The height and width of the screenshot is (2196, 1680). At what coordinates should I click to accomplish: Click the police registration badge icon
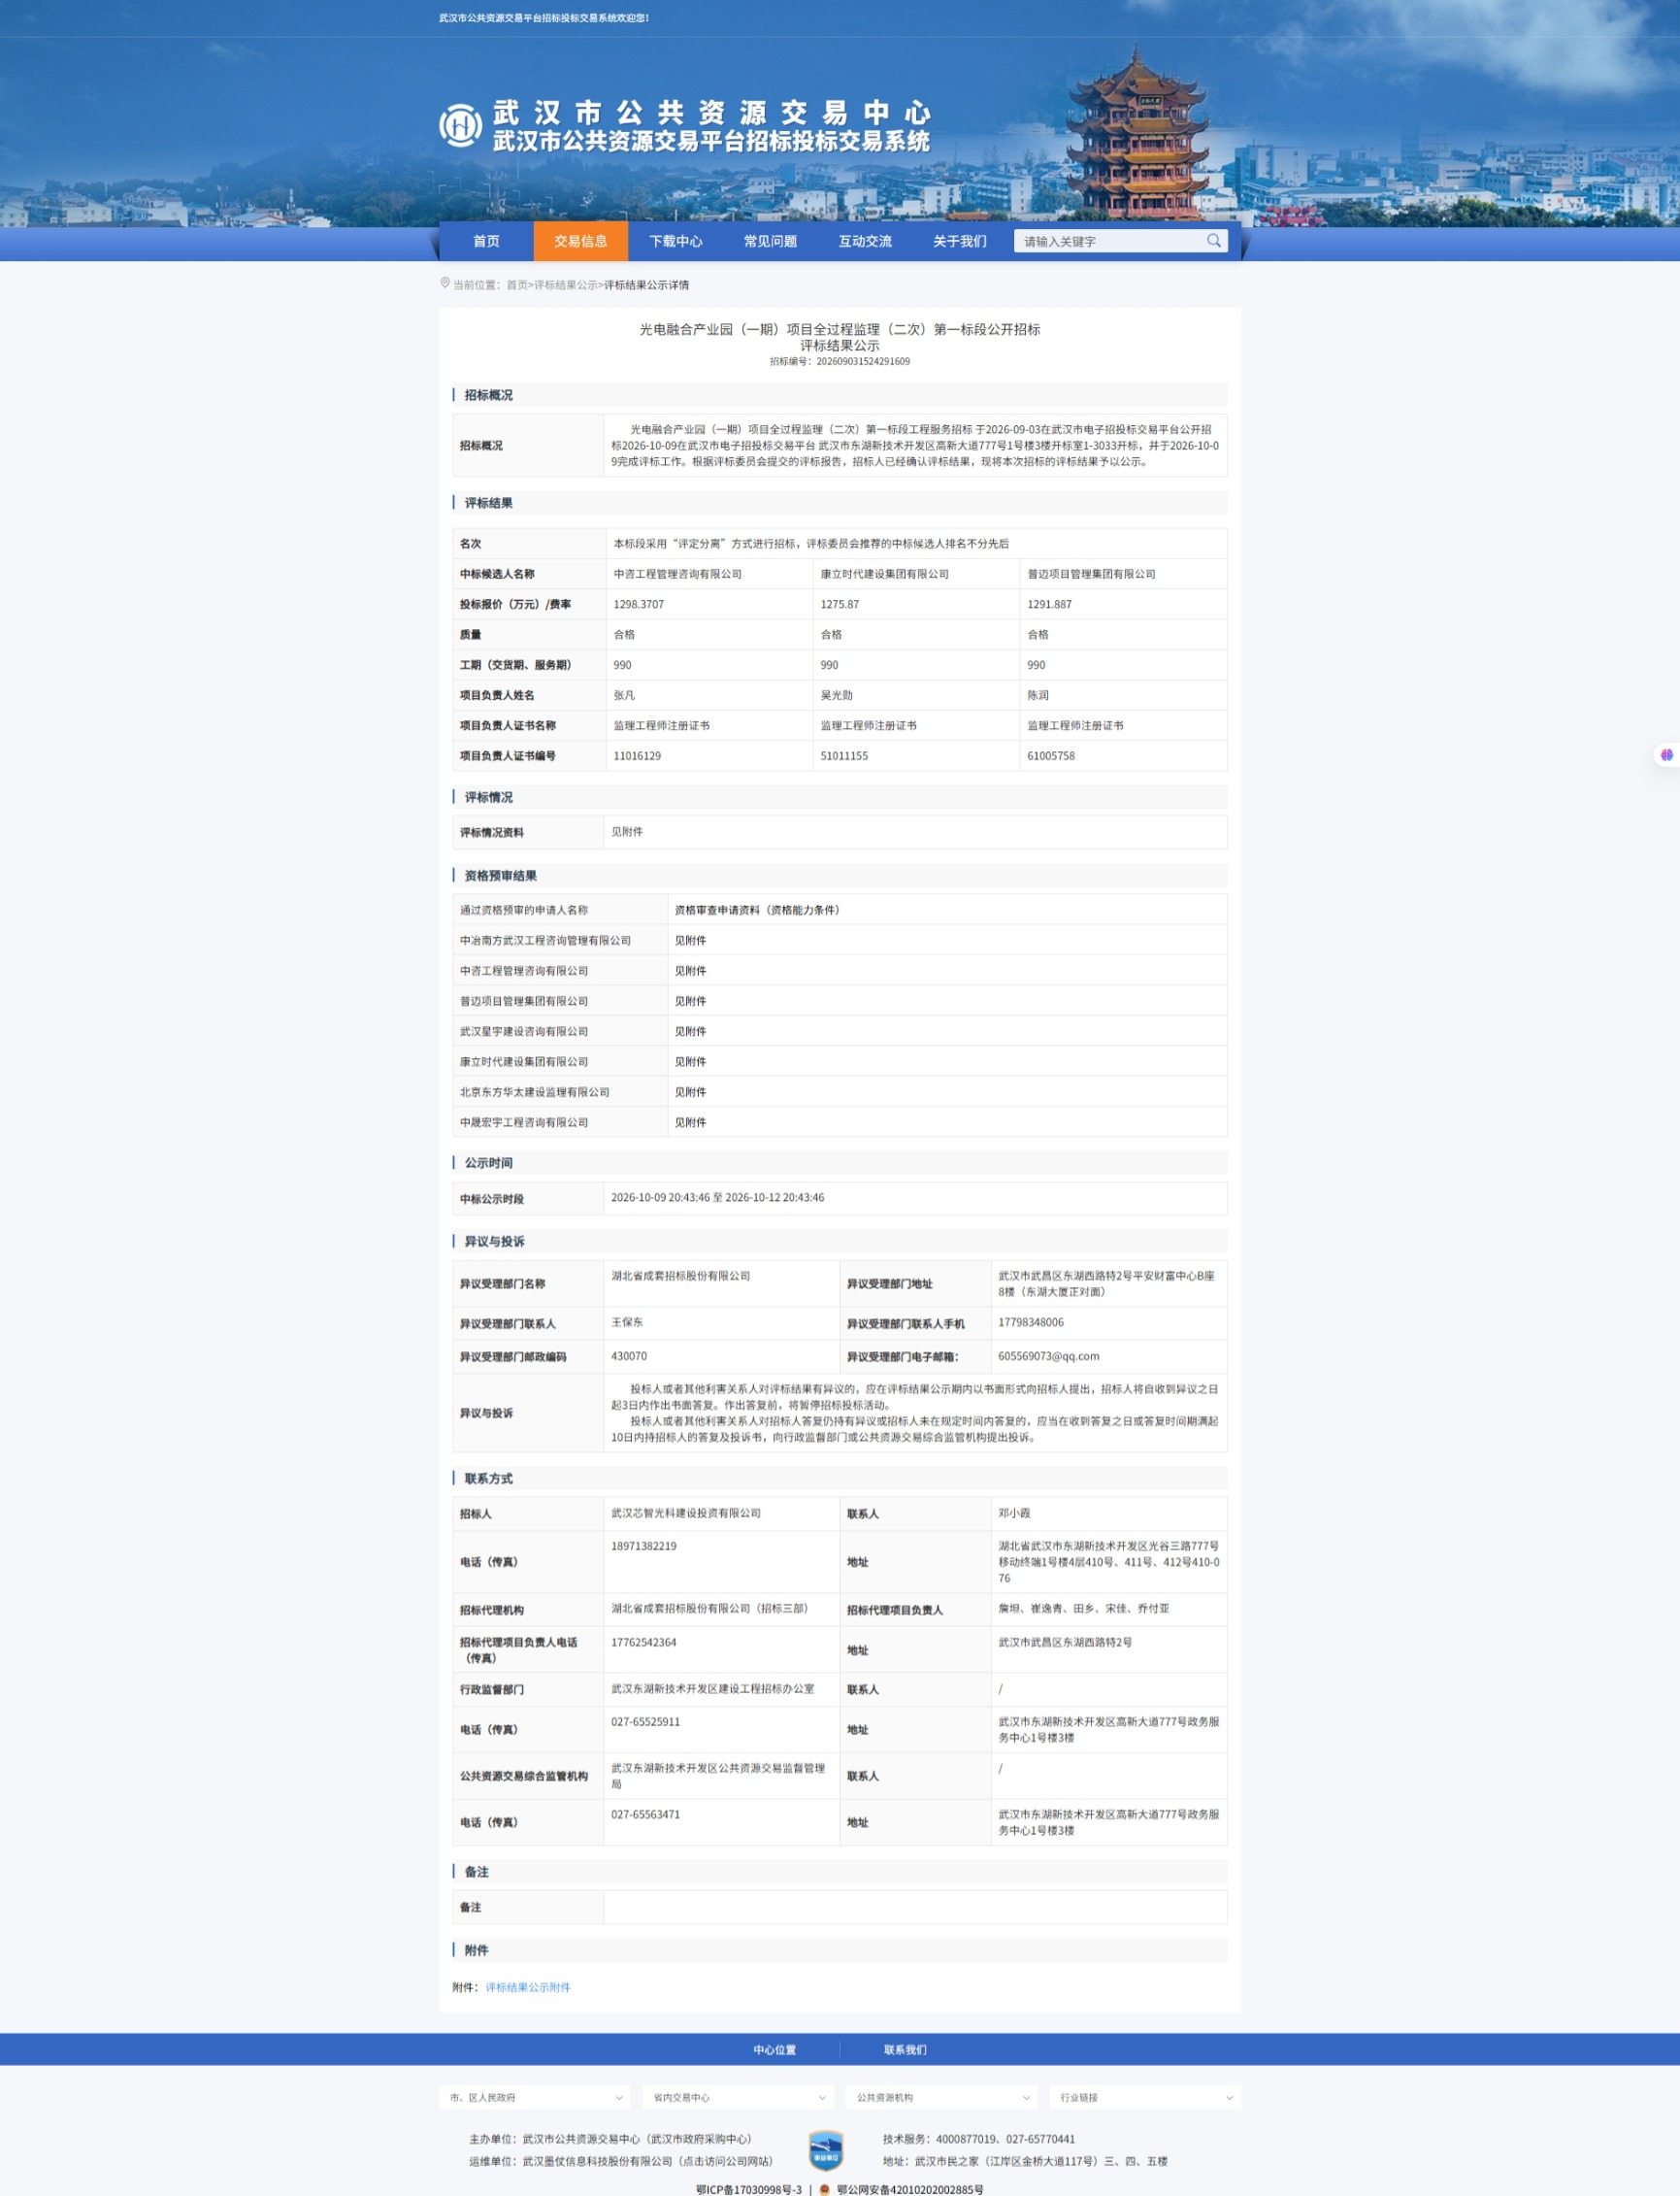tap(824, 2189)
